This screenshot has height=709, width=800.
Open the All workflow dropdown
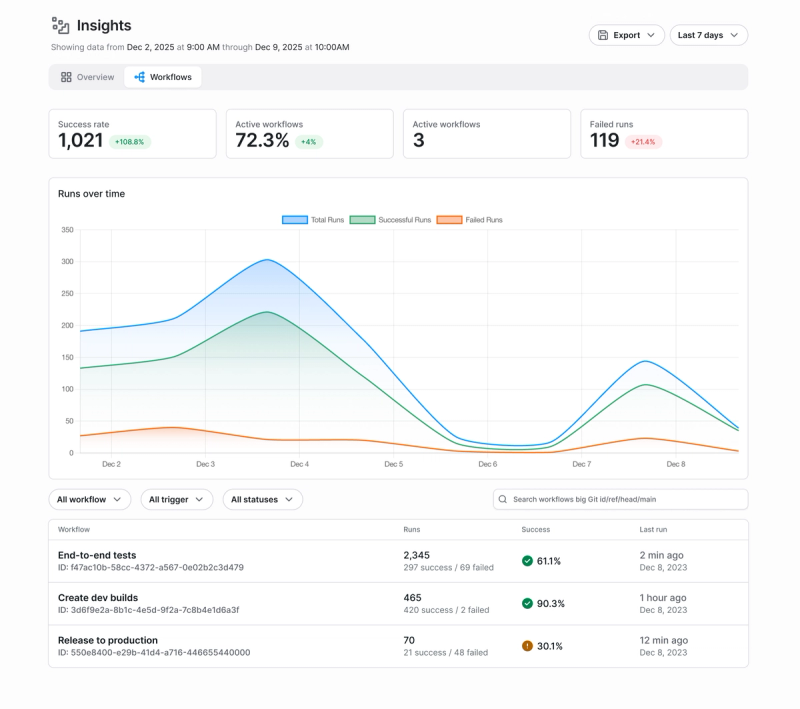(x=89, y=499)
